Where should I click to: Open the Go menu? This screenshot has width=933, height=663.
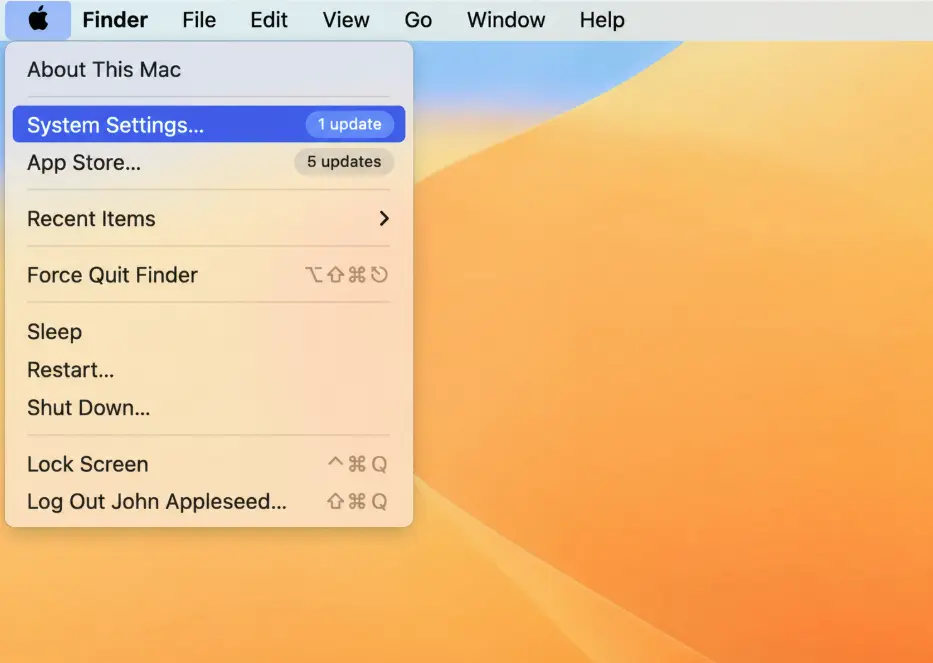418,20
